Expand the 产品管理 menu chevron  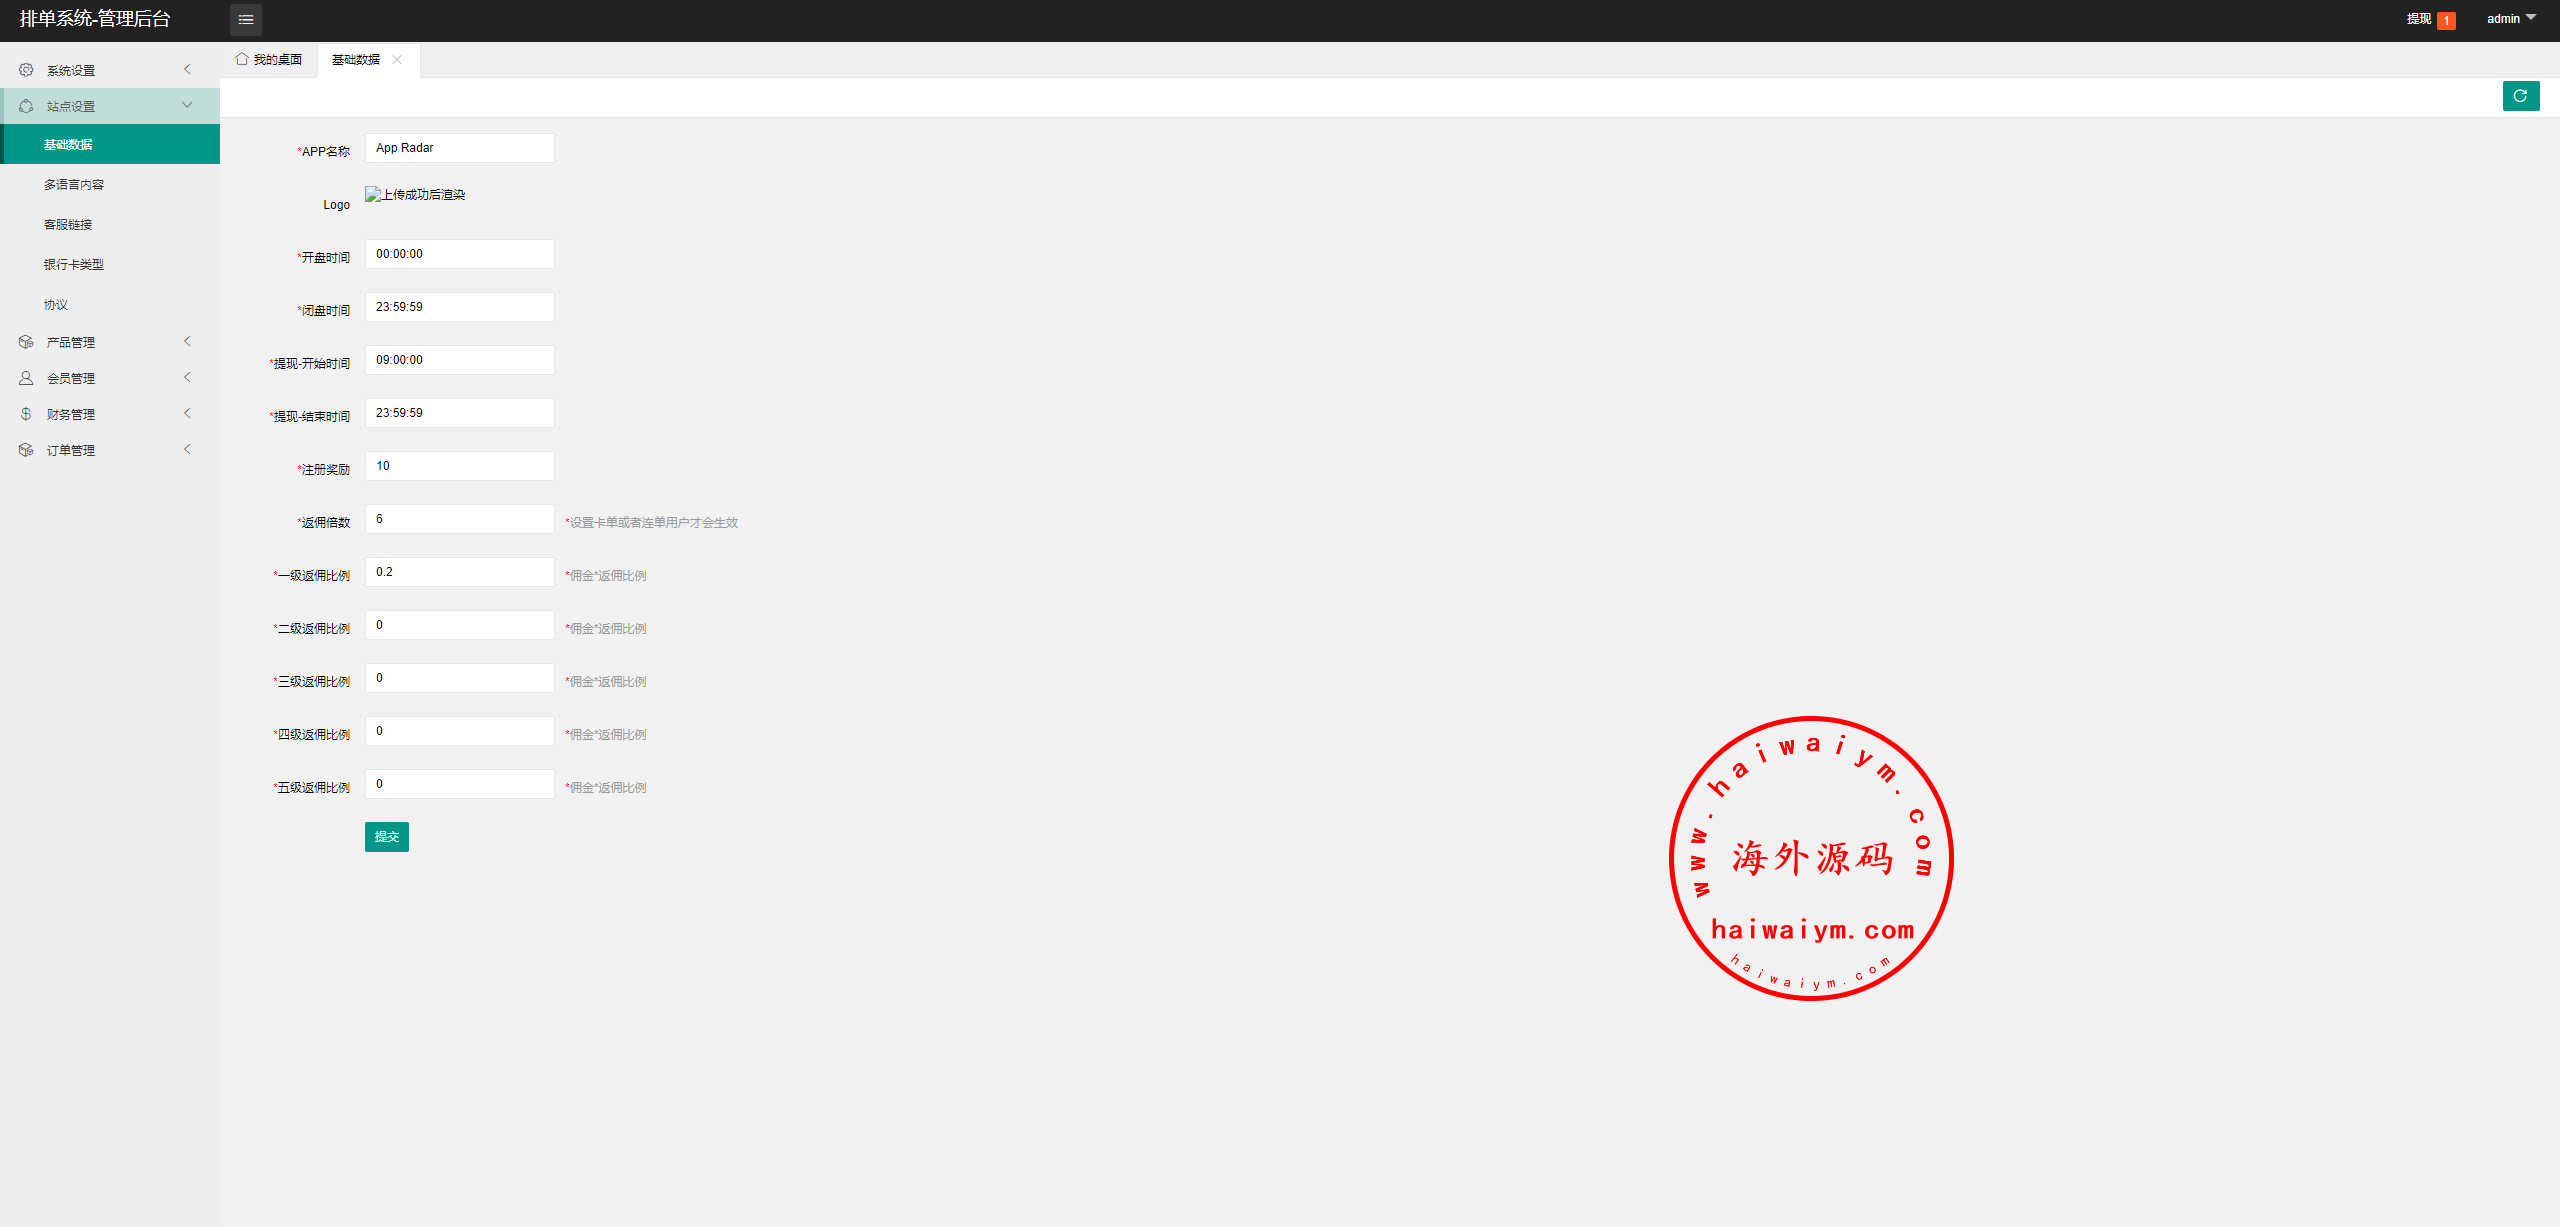tap(187, 341)
